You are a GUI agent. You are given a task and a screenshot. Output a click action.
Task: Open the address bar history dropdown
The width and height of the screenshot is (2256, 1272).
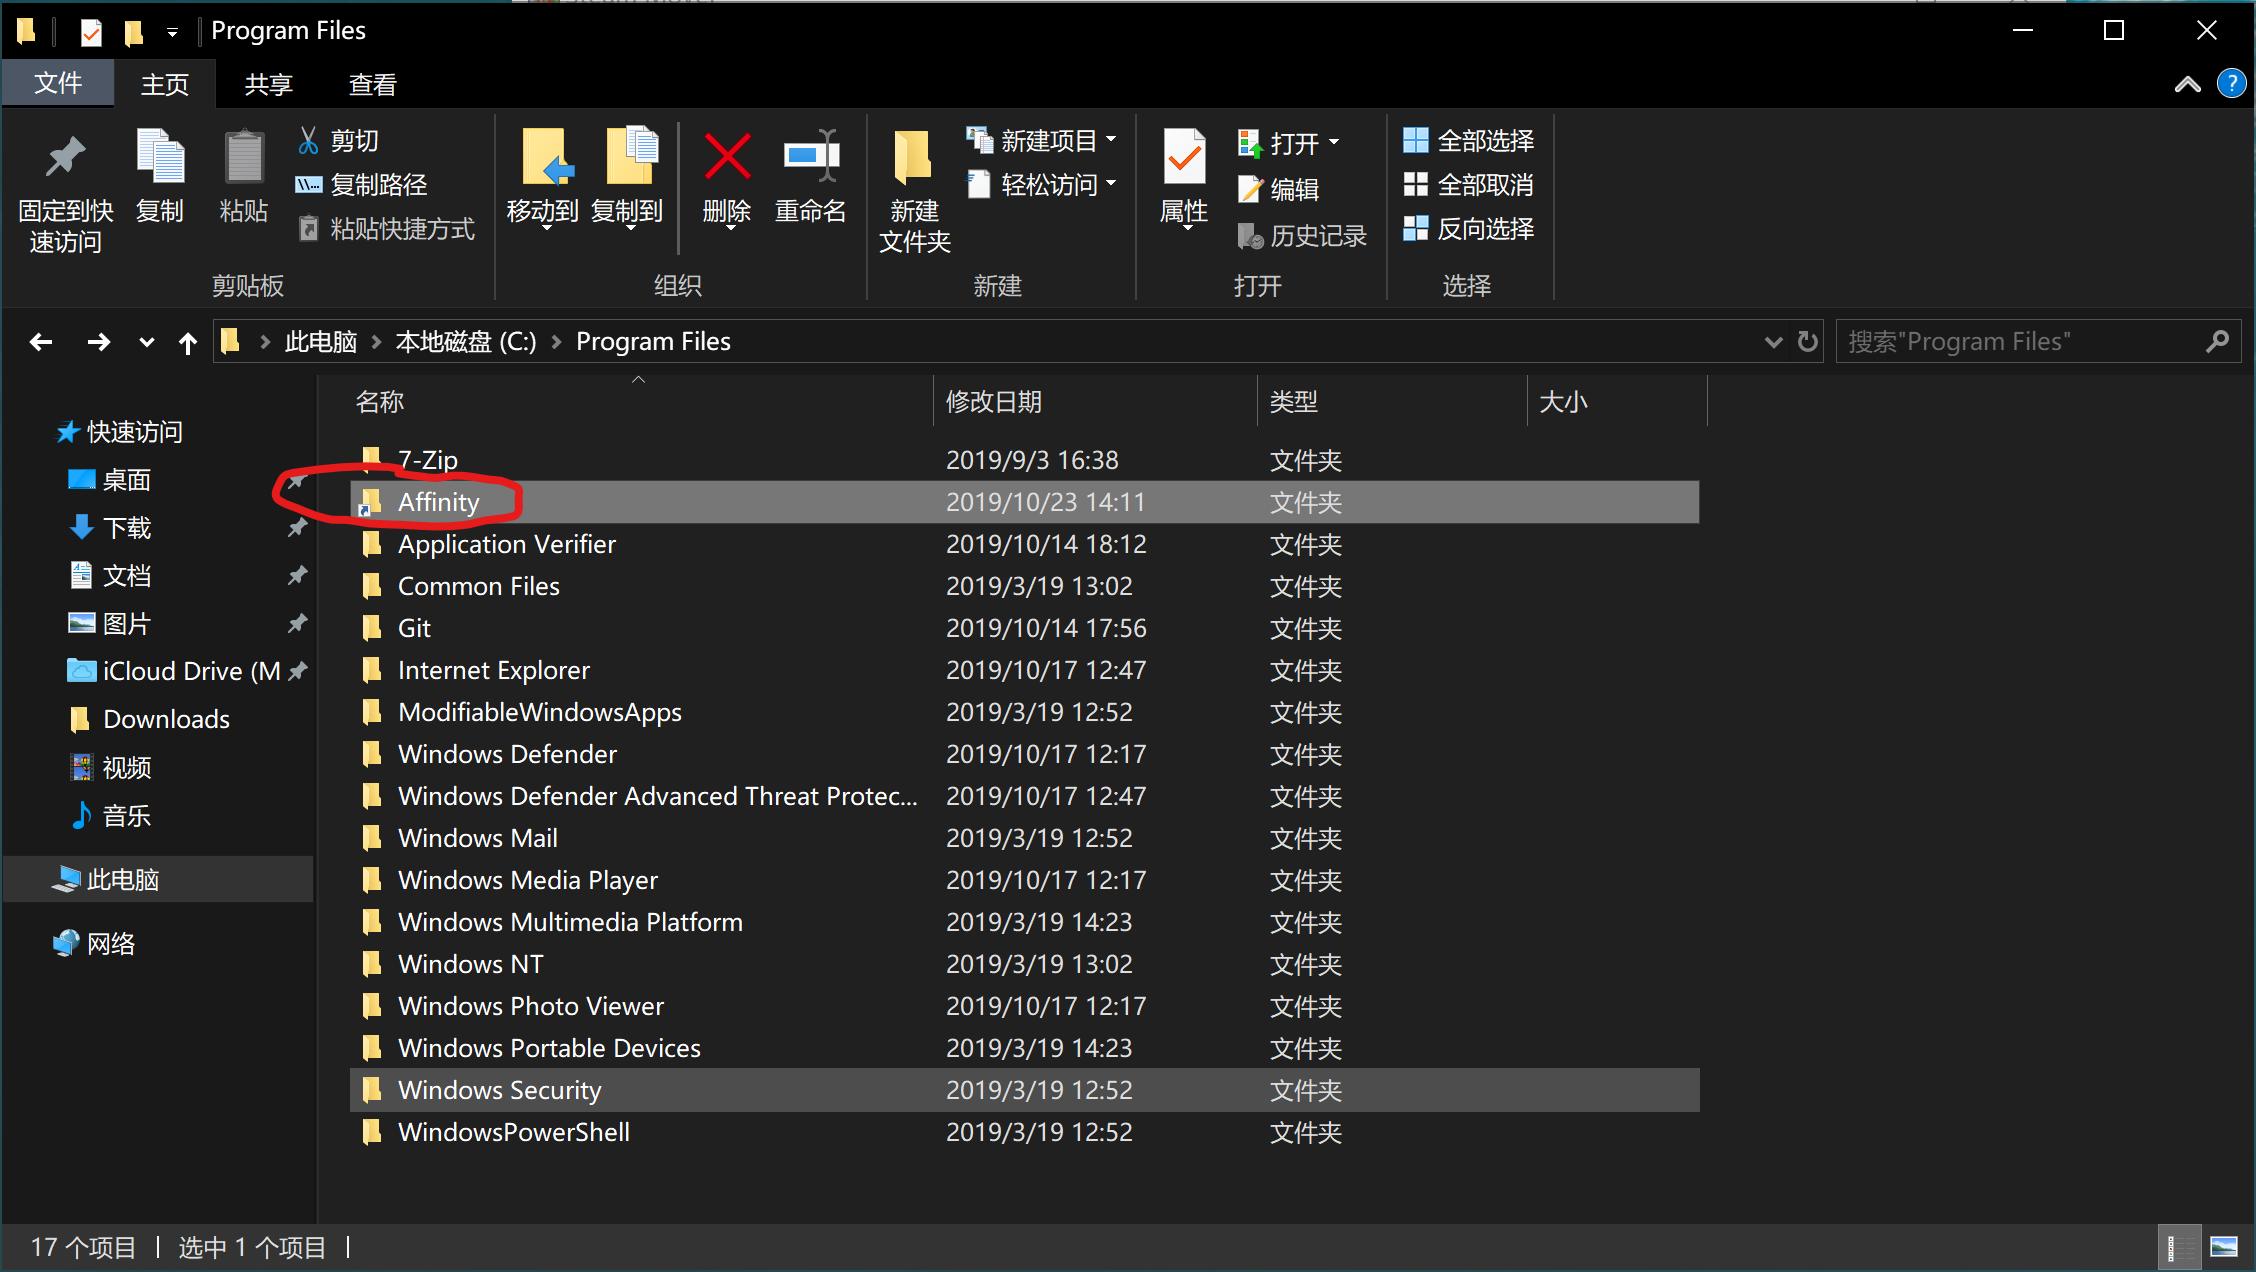[x=1773, y=341]
